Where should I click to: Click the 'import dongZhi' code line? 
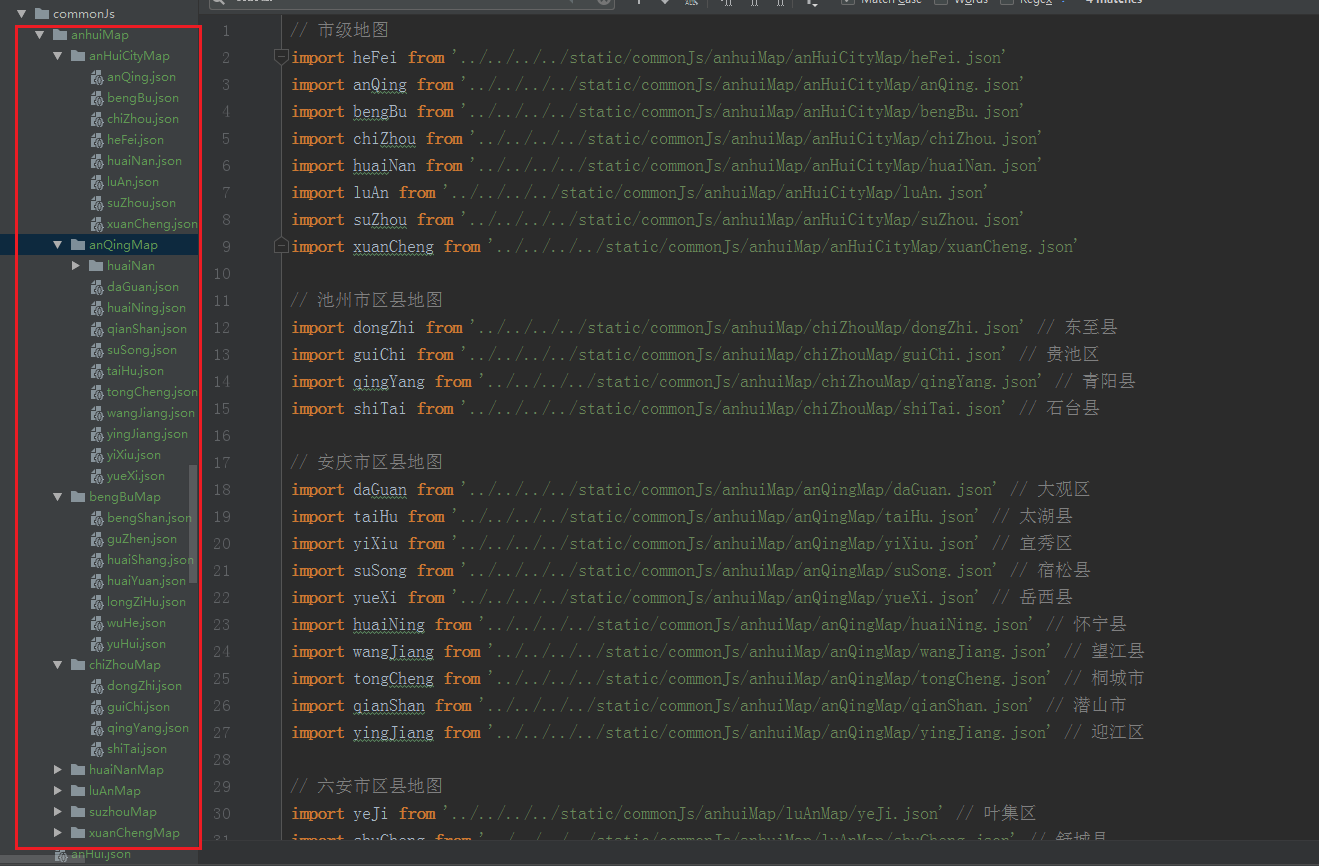(x=704, y=327)
